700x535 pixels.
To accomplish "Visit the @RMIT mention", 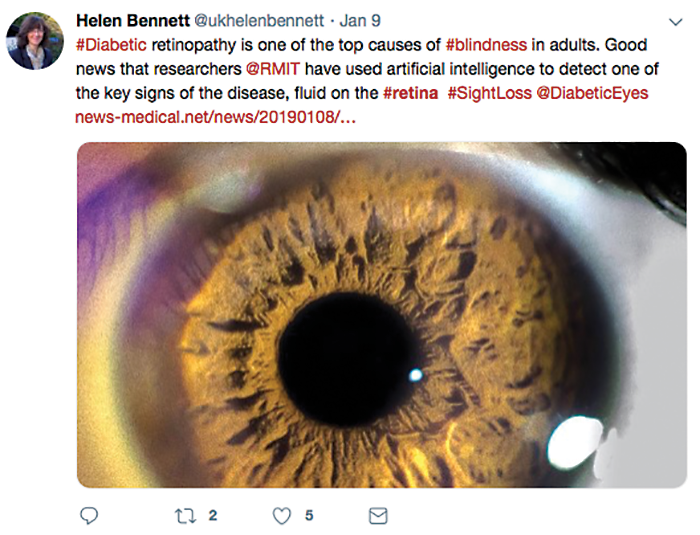I will [x=273, y=69].
